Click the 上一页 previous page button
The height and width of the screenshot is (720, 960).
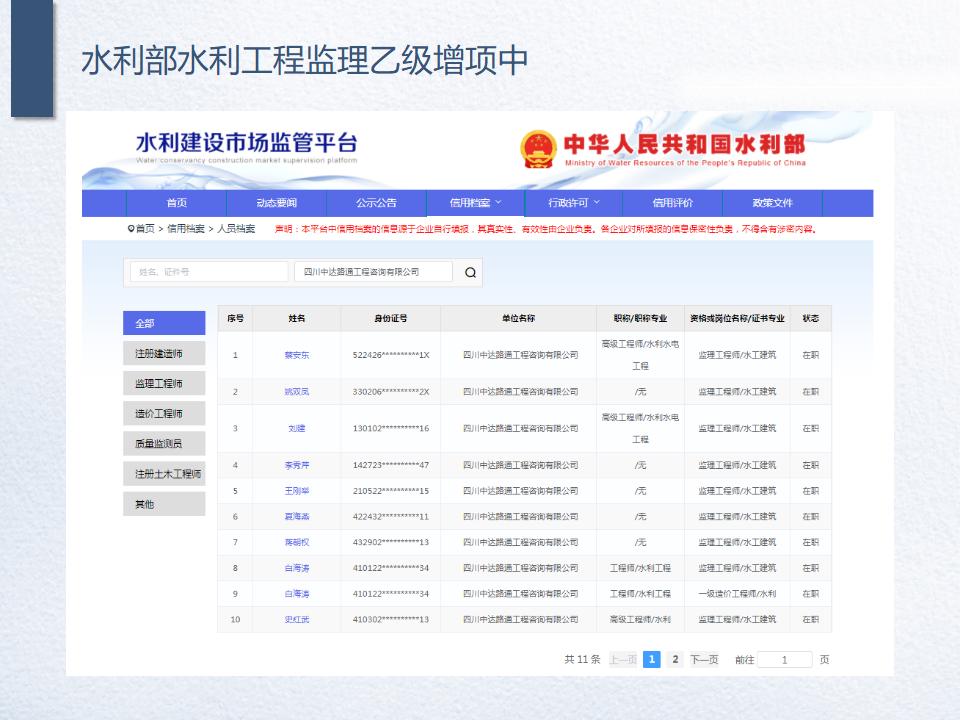[623, 659]
